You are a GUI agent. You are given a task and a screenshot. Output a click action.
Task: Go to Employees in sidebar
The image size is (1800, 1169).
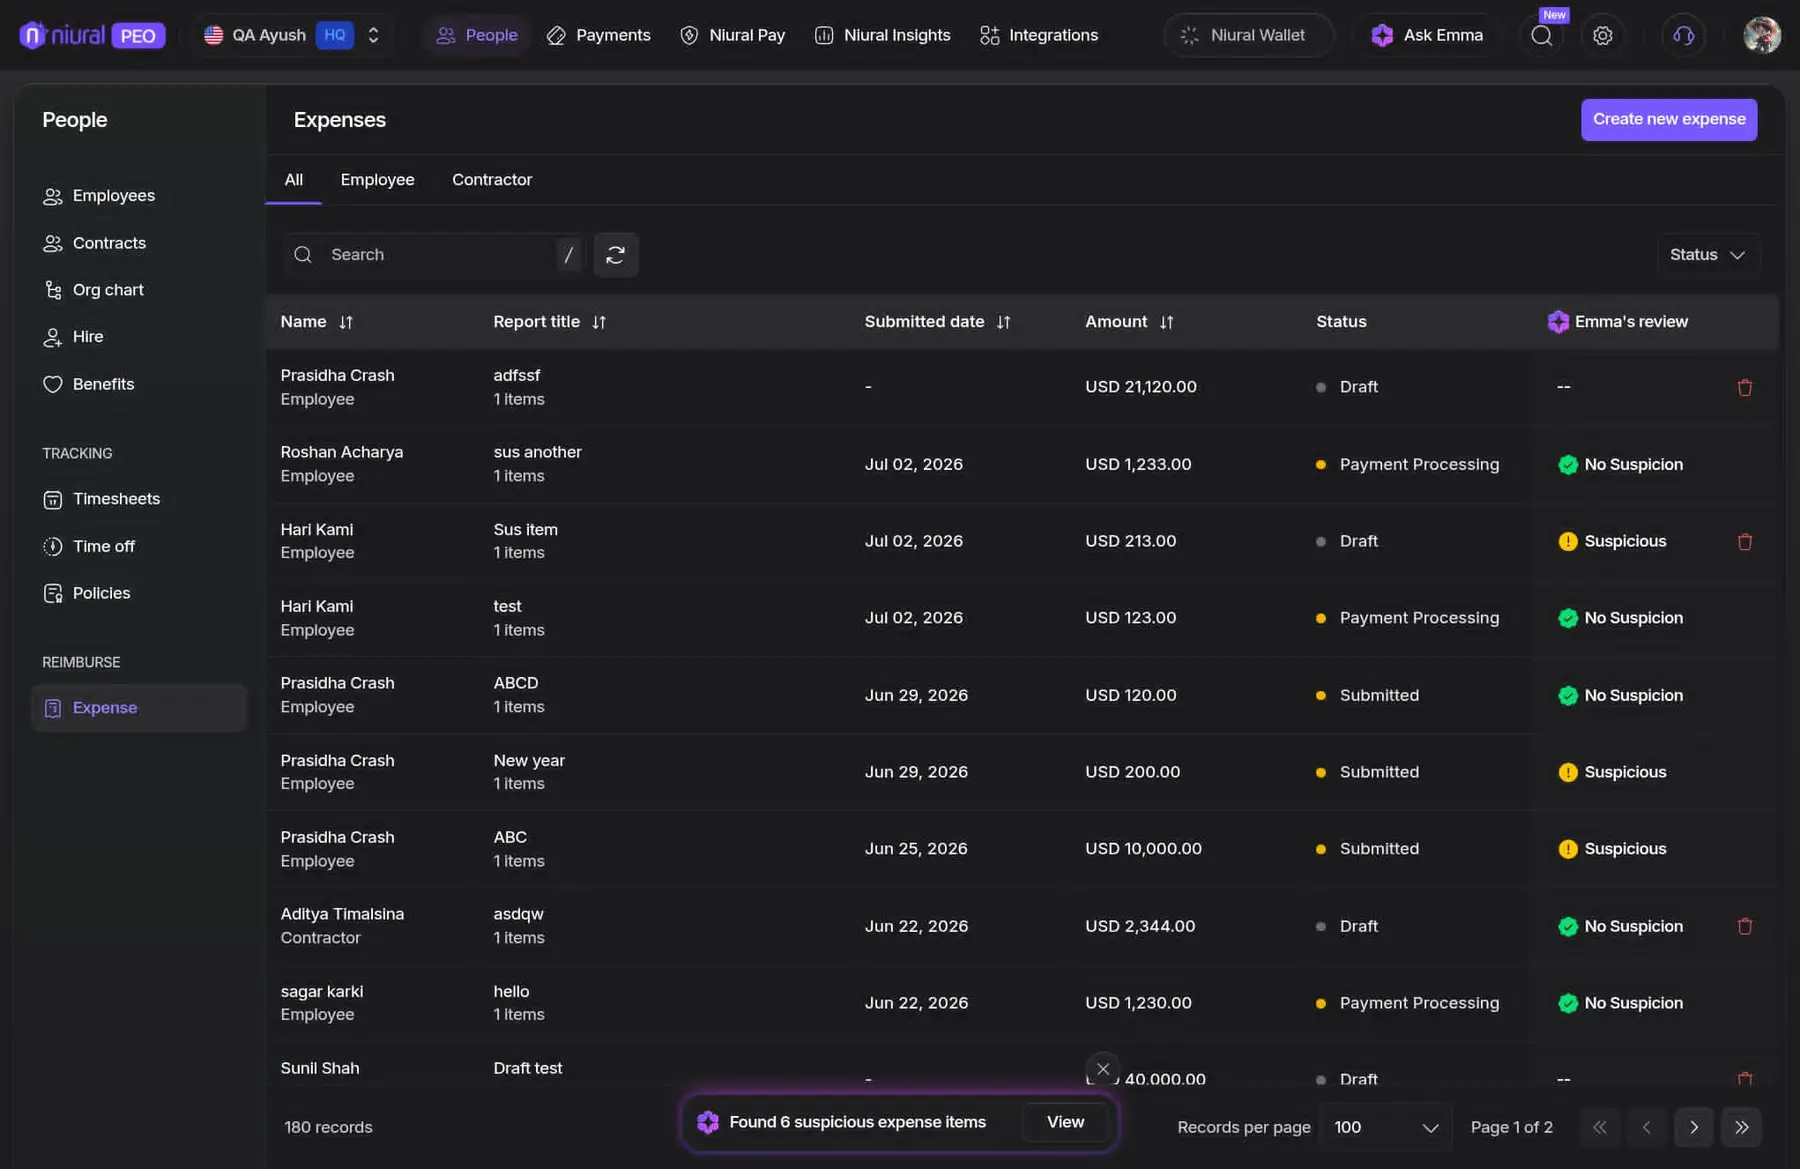138,195
